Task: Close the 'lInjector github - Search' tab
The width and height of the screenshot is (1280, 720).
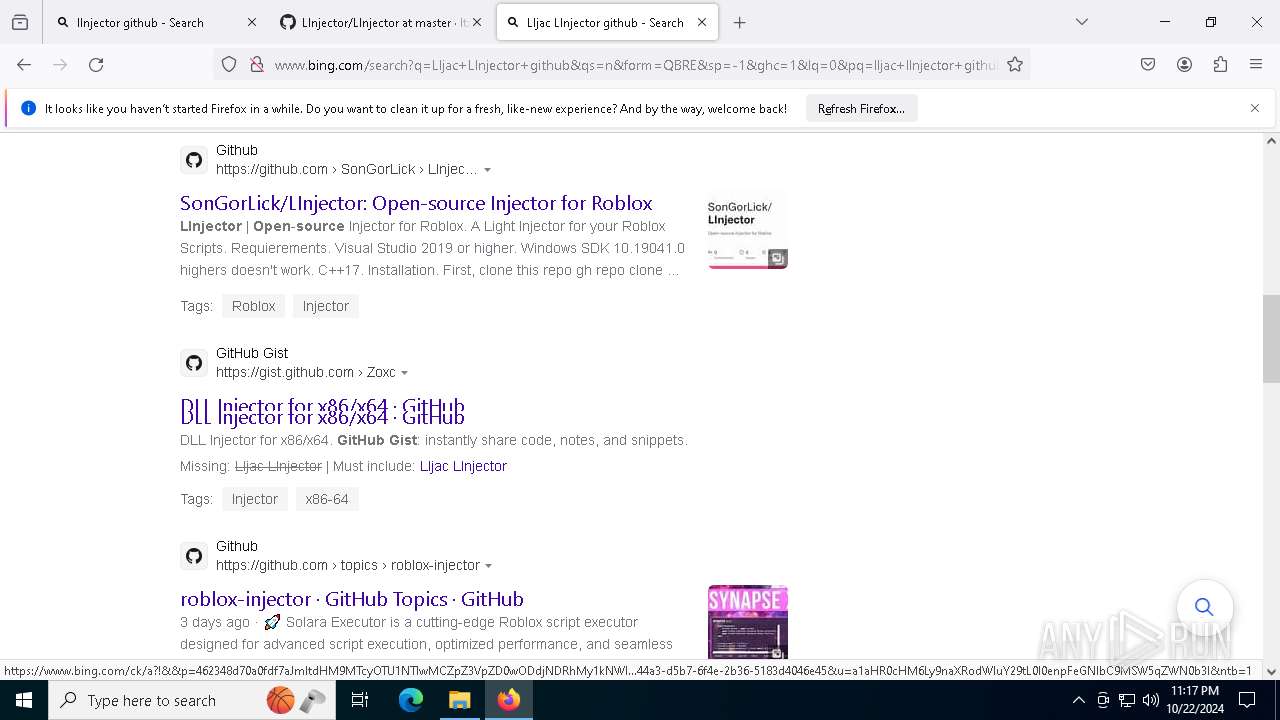Action: click(x=251, y=22)
